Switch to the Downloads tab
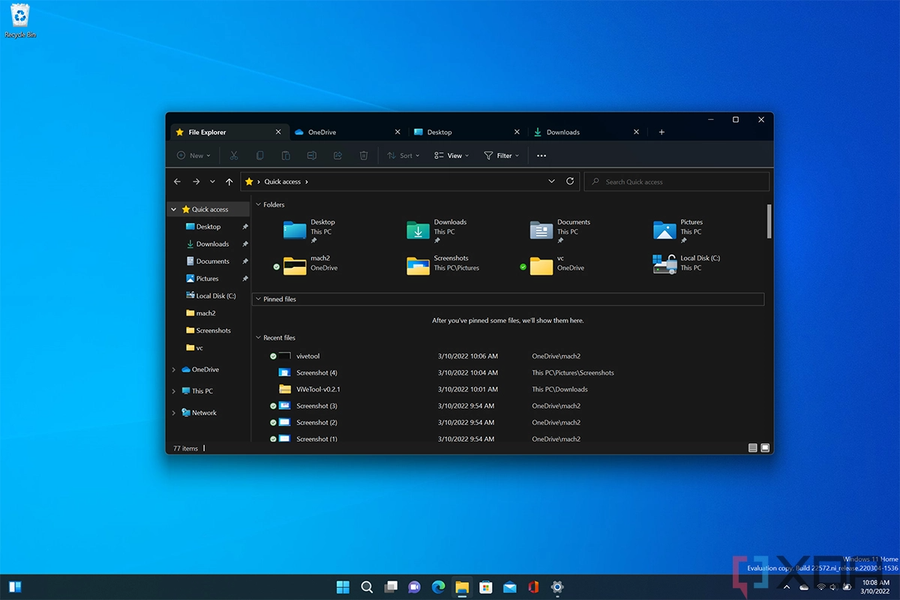 pyautogui.click(x=587, y=132)
